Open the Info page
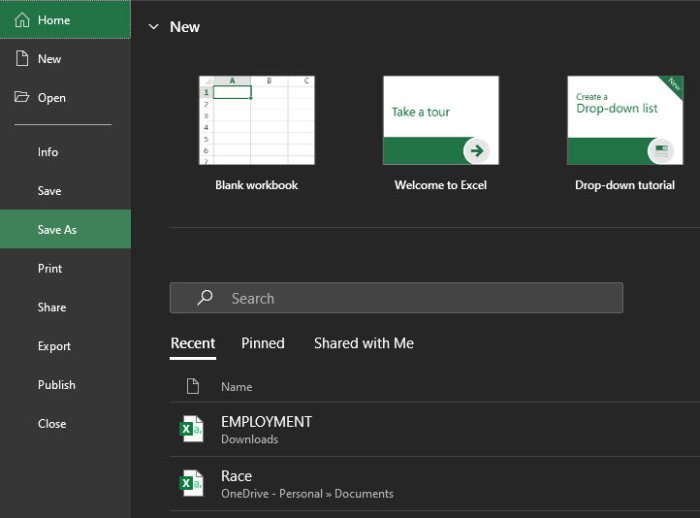700x518 pixels. pos(48,152)
